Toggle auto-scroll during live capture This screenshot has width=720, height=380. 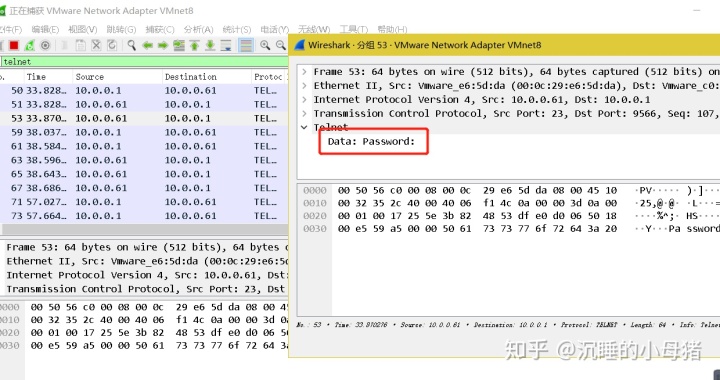[x=226, y=45]
